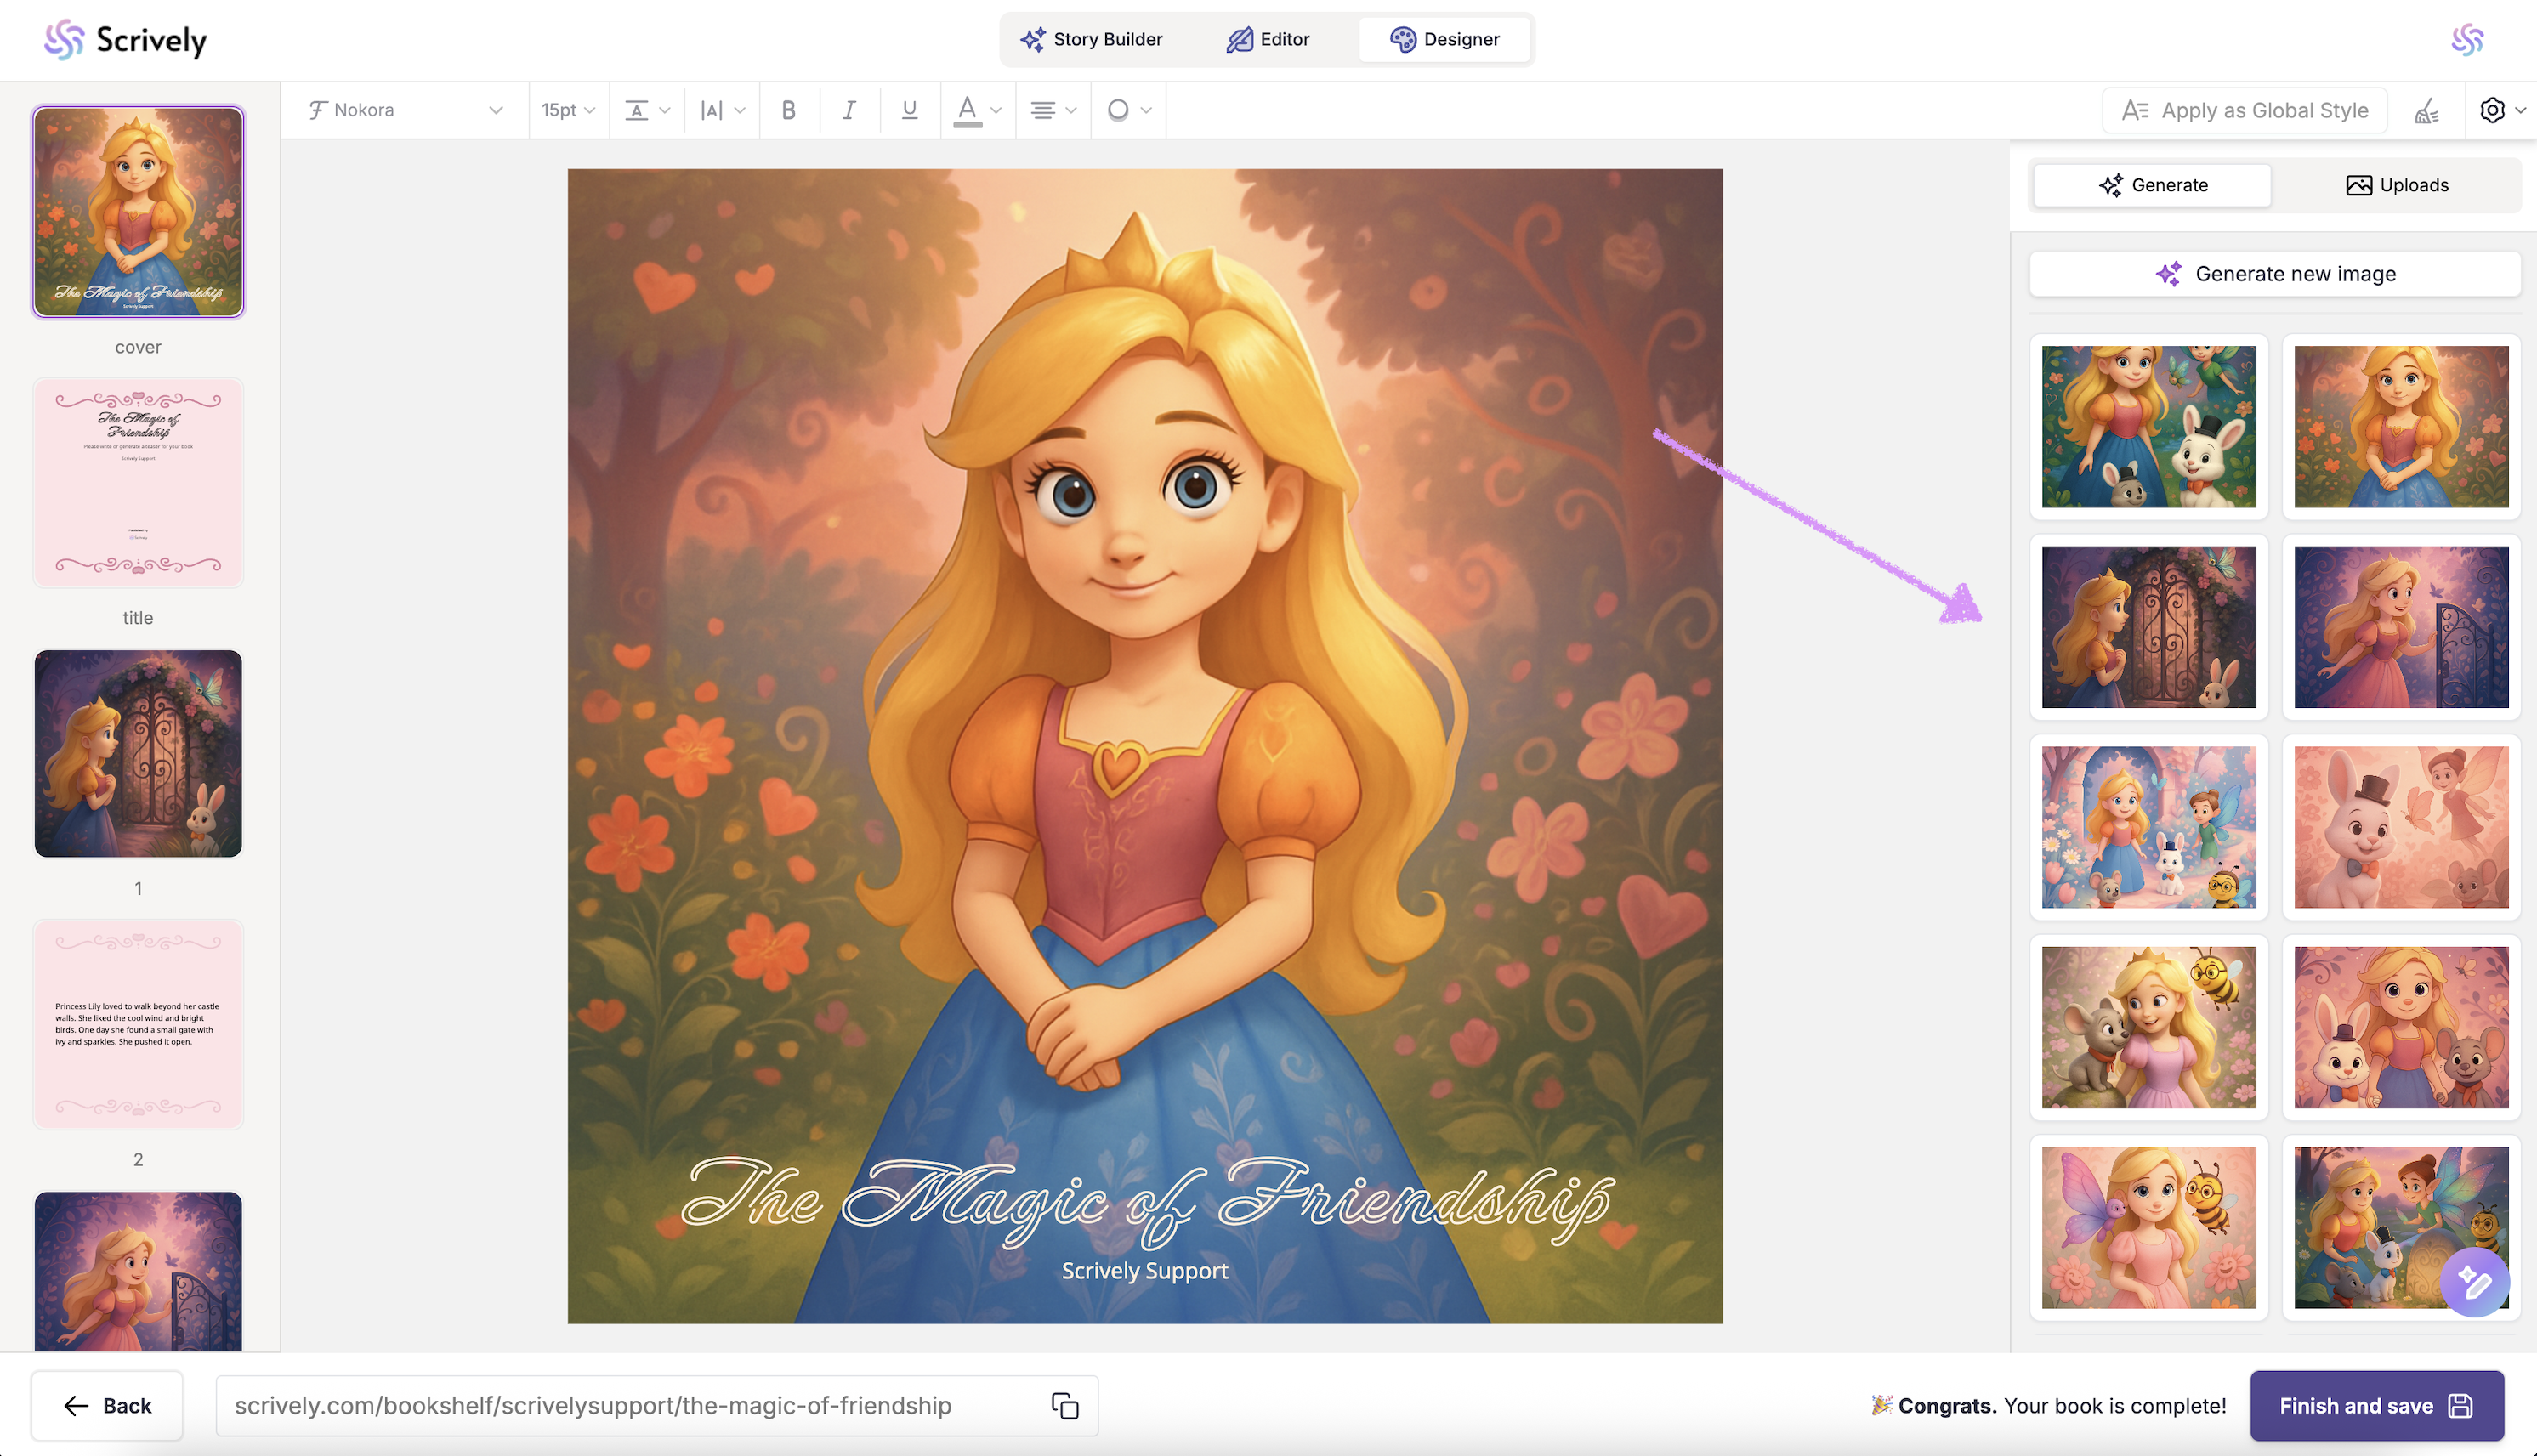The width and height of the screenshot is (2537, 1456).
Task: Click Generate new image button
Action: point(2274,274)
